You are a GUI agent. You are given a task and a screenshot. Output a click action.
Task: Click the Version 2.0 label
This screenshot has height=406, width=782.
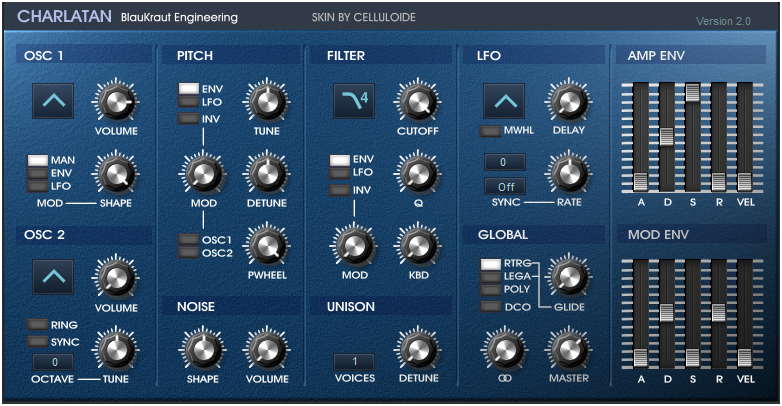pyautogui.click(x=723, y=21)
